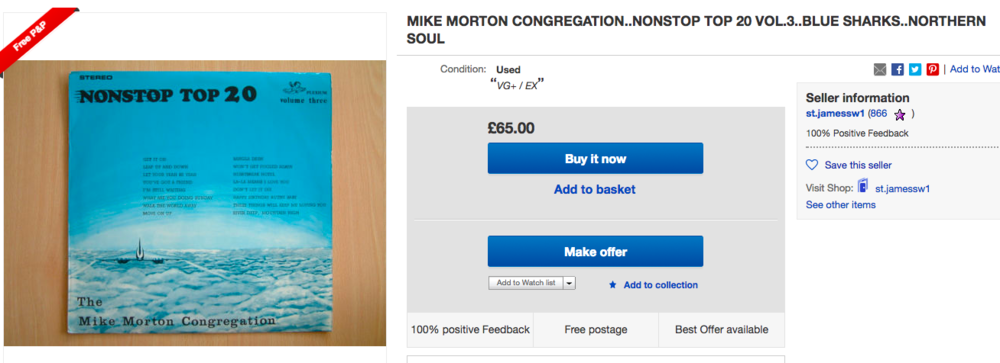Buy the record with Buy it now
The height and width of the screenshot is (363, 1000).
(595, 158)
